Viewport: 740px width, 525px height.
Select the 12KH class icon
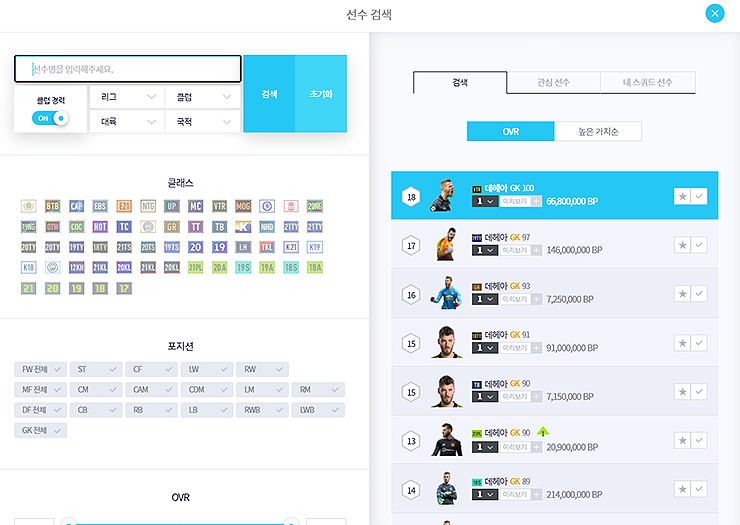[x=76, y=268]
